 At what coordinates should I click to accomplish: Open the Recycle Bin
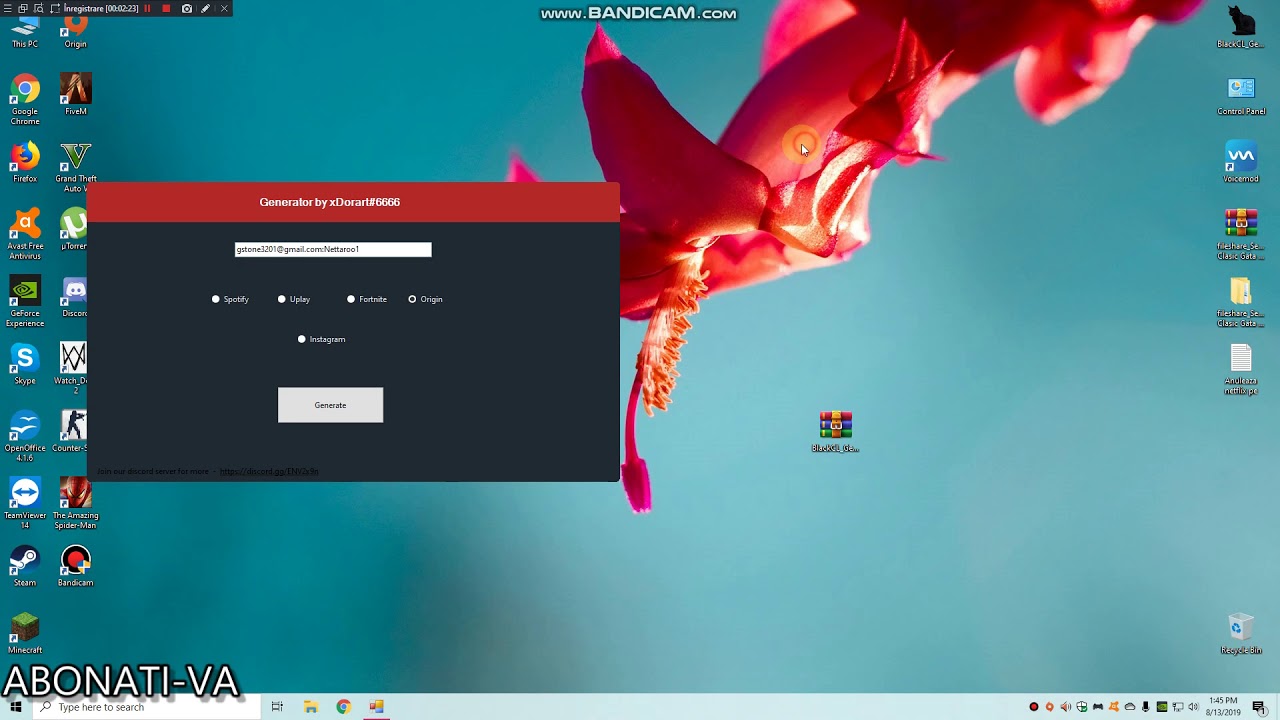pyautogui.click(x=1241, y=634)
